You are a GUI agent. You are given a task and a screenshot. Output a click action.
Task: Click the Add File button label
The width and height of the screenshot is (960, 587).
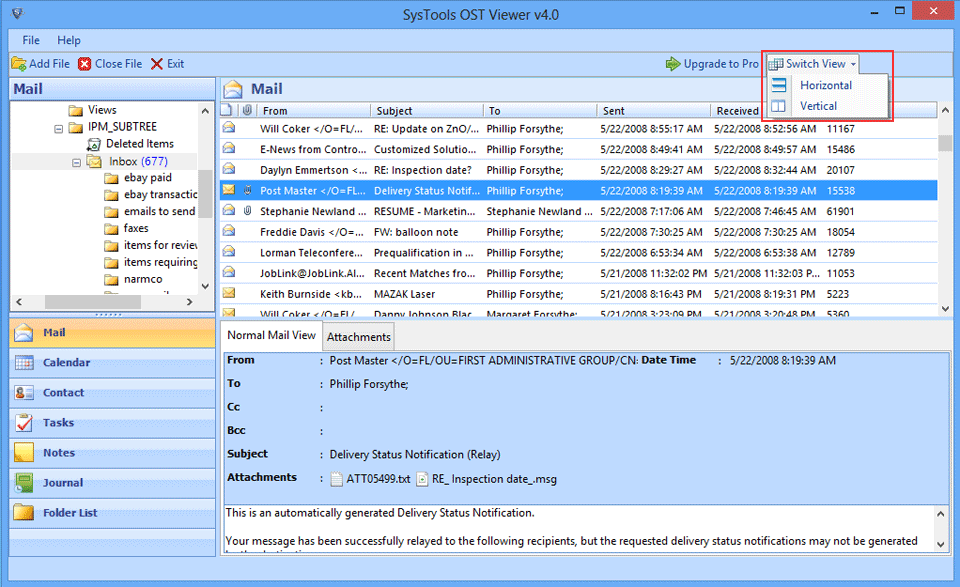tap(50, 64)
